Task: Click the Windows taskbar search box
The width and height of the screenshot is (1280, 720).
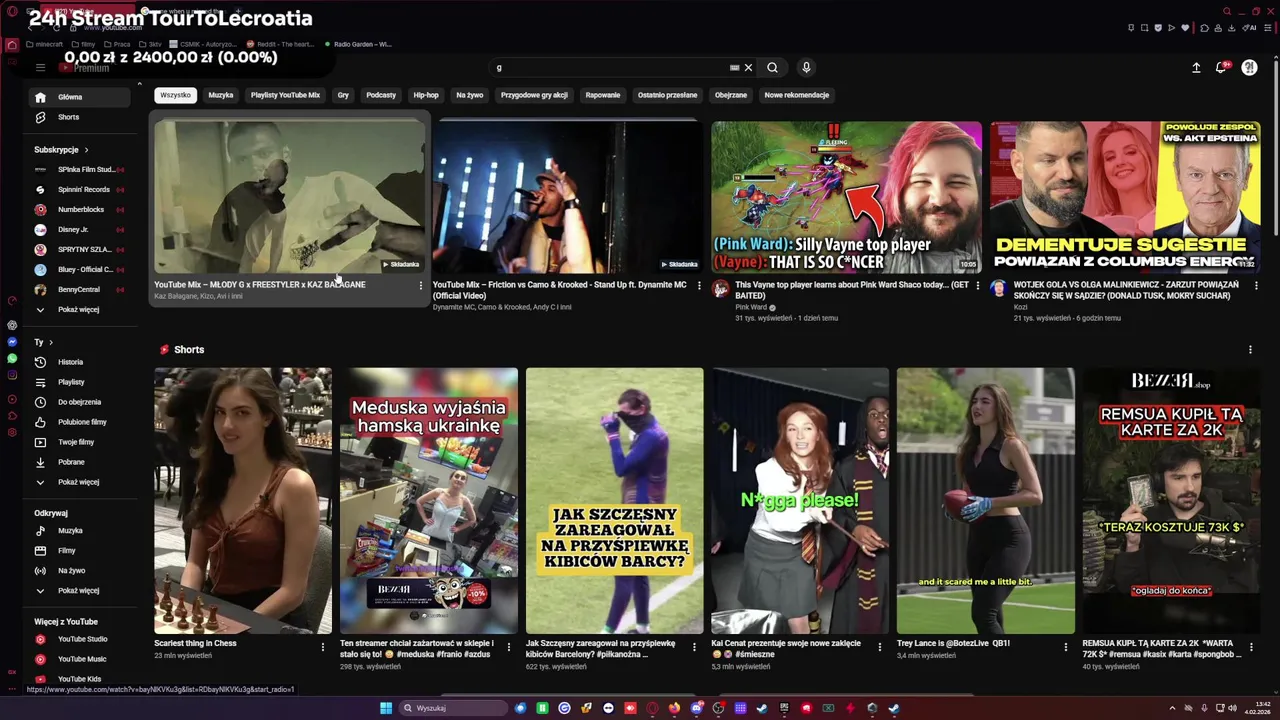Action: click(454, 708)
